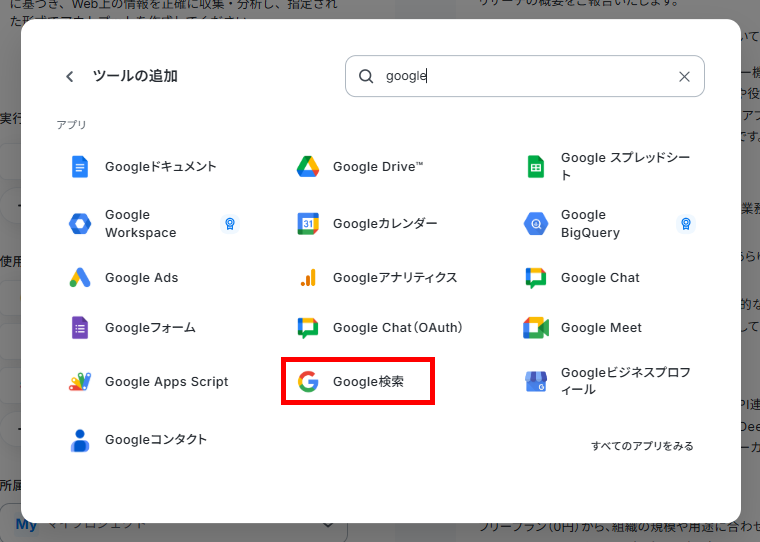
Task: Open すべてのアプリをみる link
Action: (642, 446)
